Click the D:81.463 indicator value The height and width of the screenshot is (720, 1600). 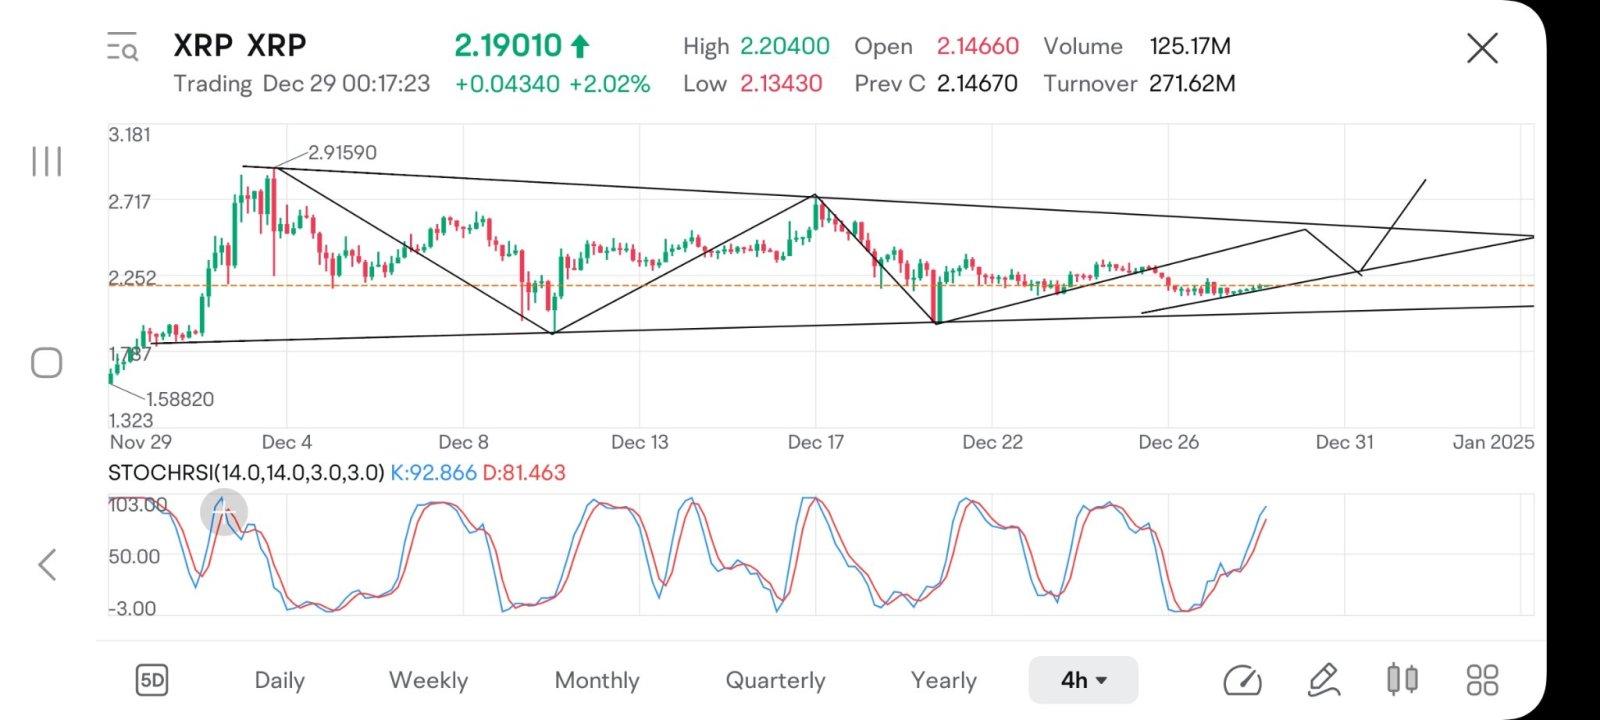click(x=524, y=472)
